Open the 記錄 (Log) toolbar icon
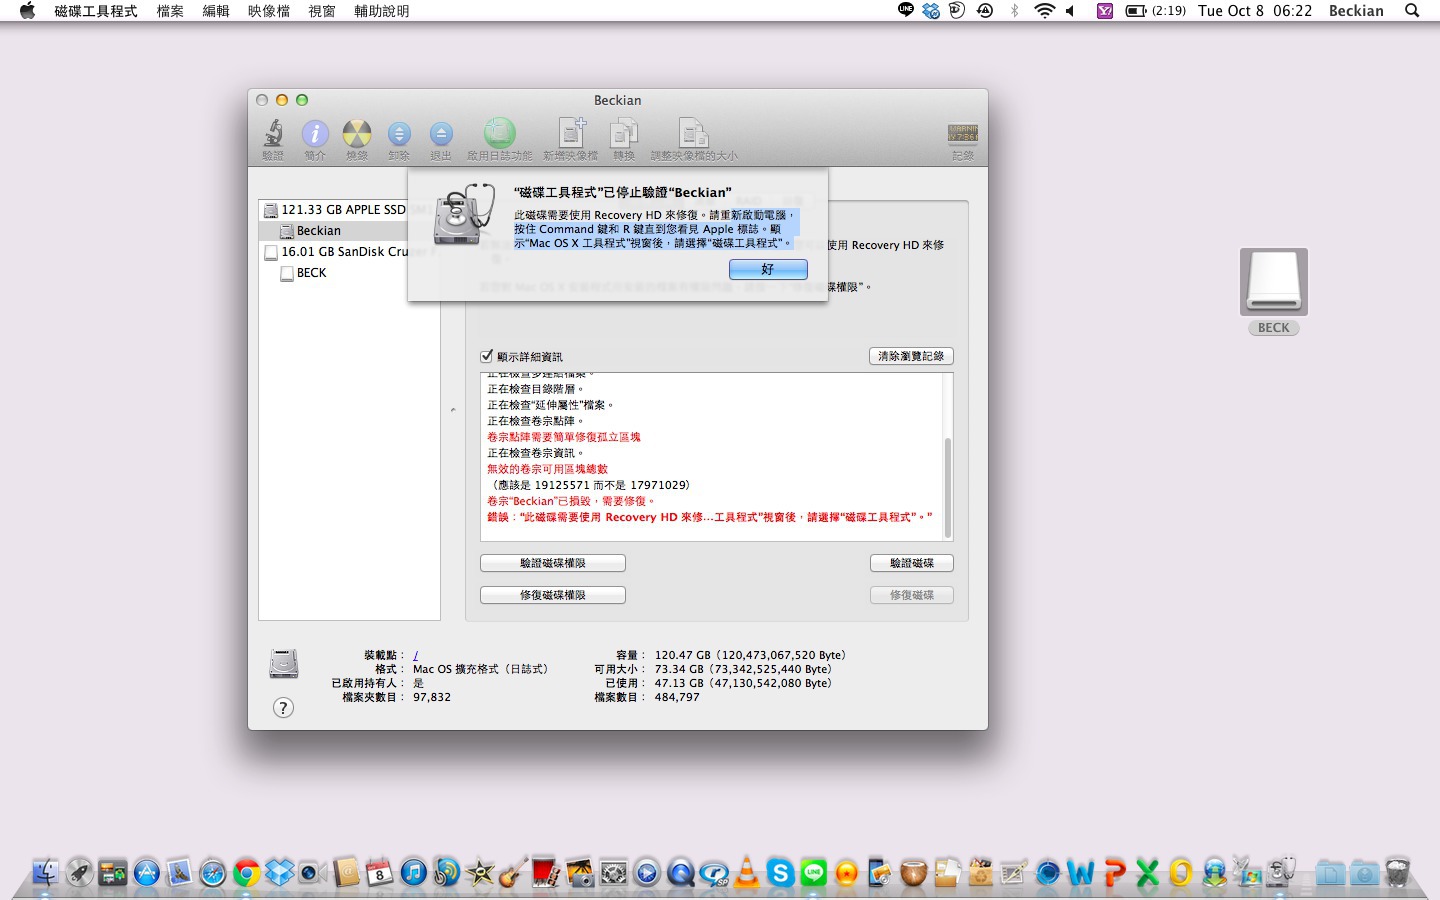This screenshot has width=1440, height=900. pos(963,141)
